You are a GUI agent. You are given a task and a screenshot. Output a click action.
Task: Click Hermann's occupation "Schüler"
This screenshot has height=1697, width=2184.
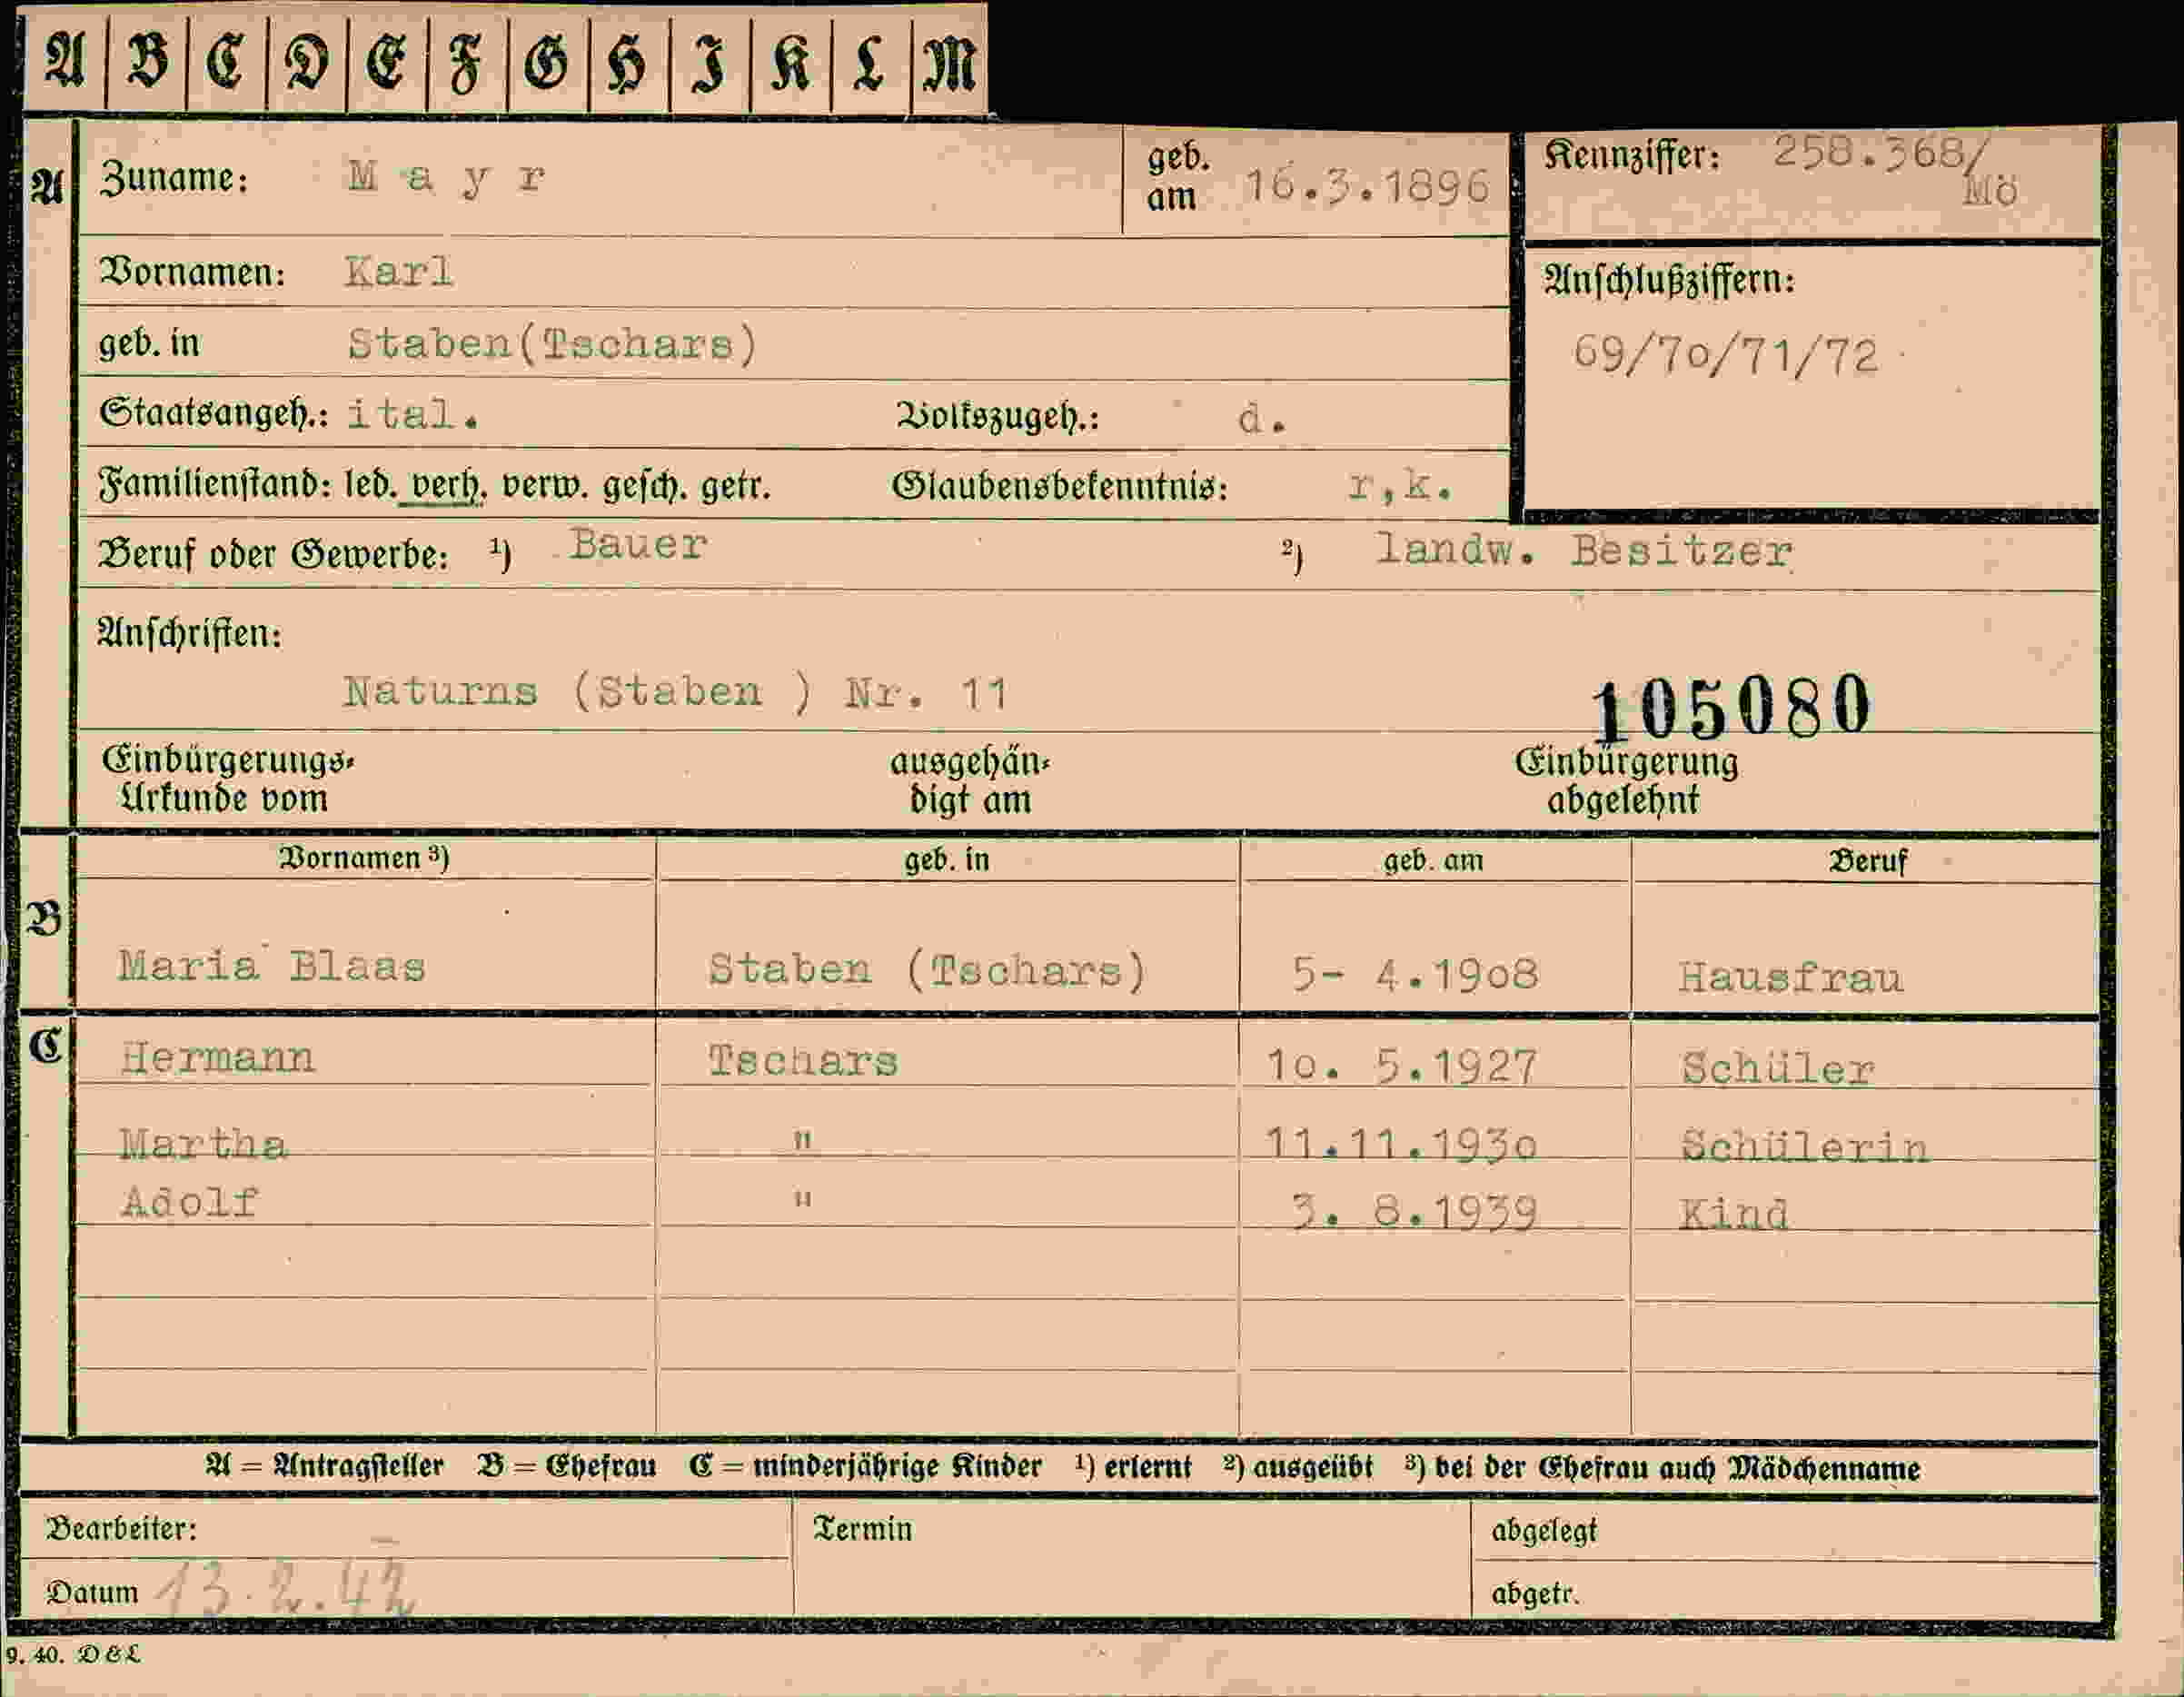[x=1777, y=1069]
